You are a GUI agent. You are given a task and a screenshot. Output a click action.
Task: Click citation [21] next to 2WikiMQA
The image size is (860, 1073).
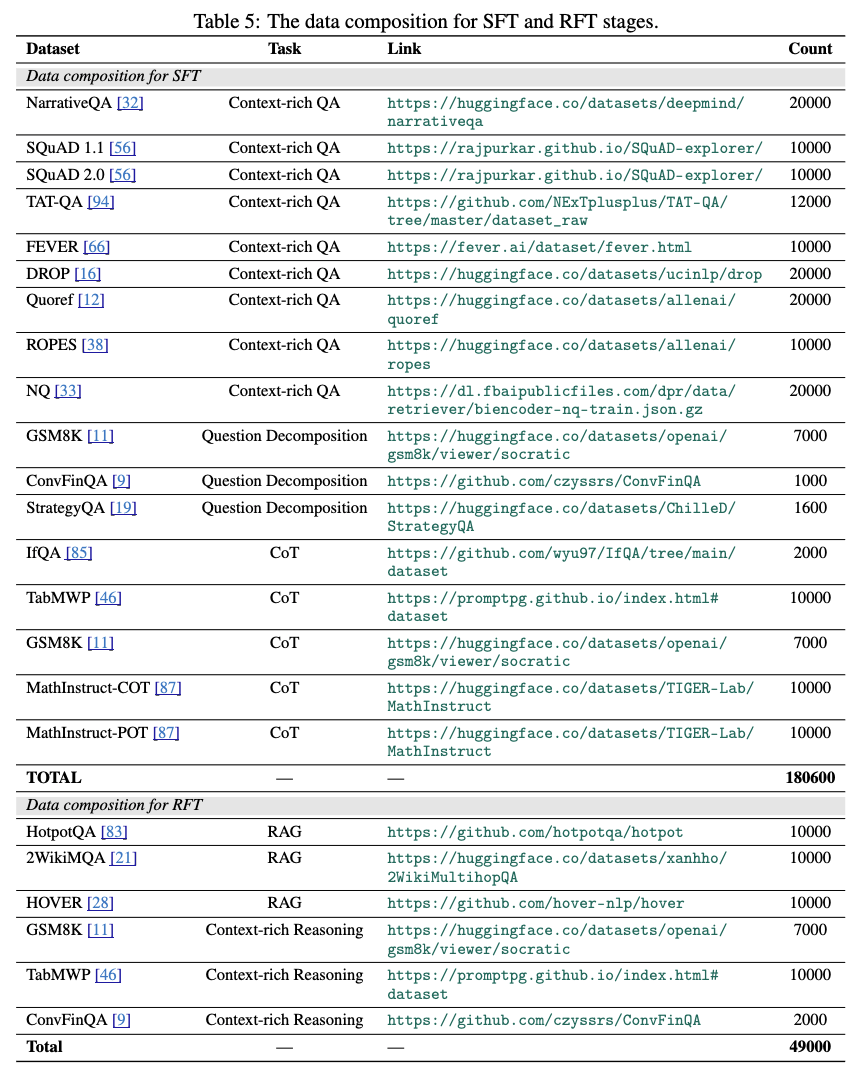click(124, 858)
